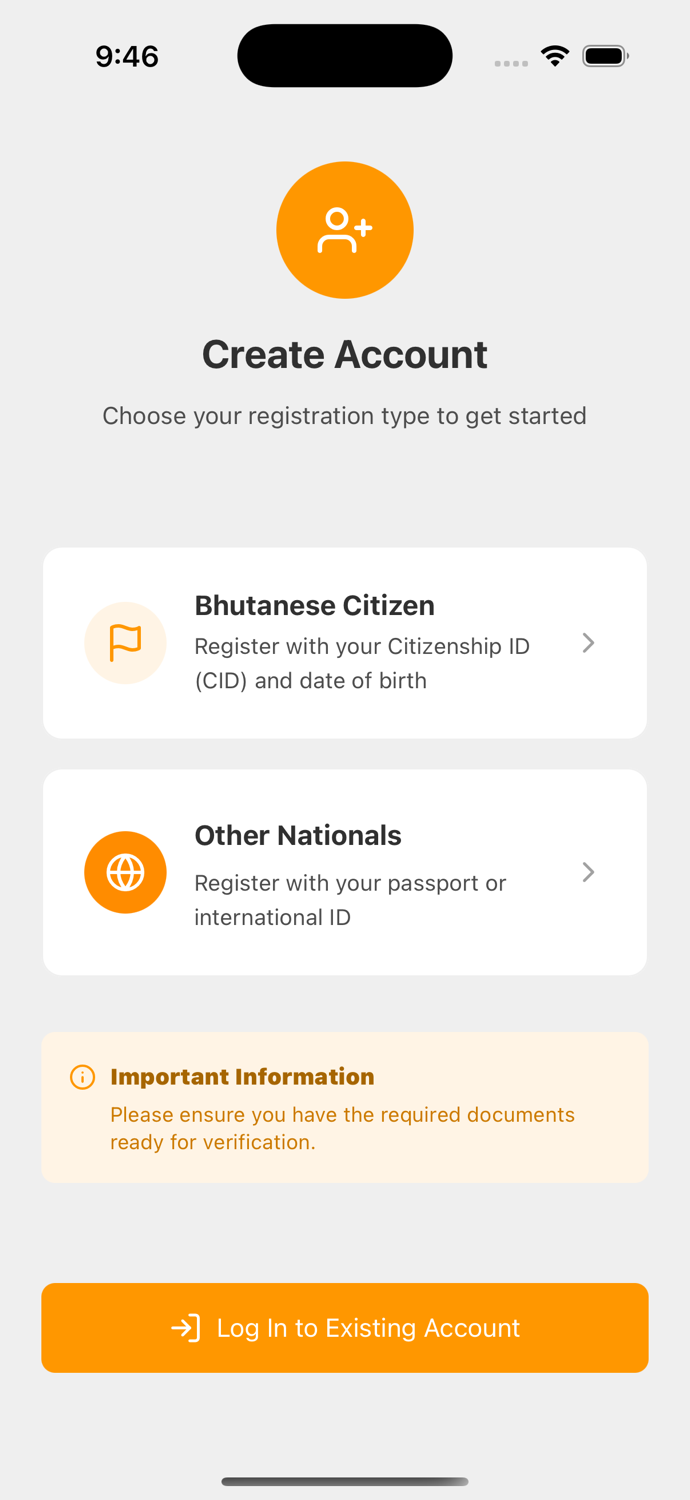
Task: Tap the Important Information notice banner
Action: pos(345,1107)
